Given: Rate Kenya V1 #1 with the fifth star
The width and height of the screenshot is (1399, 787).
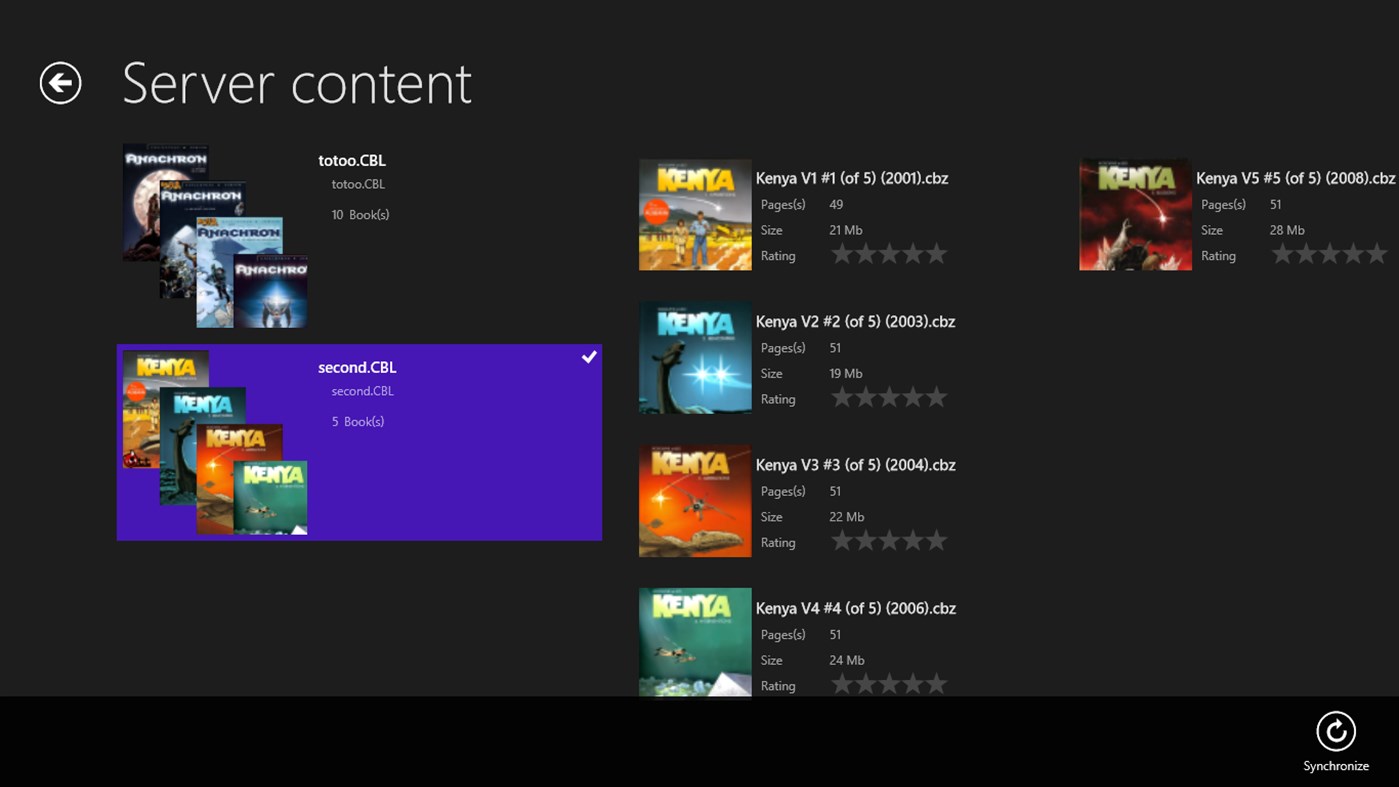Looking at the screenshot, I should [x=935, y=253].
